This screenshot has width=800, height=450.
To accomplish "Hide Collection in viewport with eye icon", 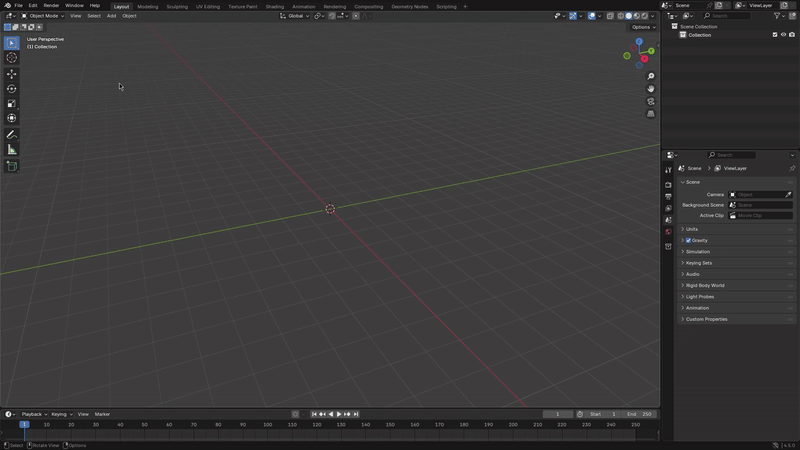I will coord(783,35).
